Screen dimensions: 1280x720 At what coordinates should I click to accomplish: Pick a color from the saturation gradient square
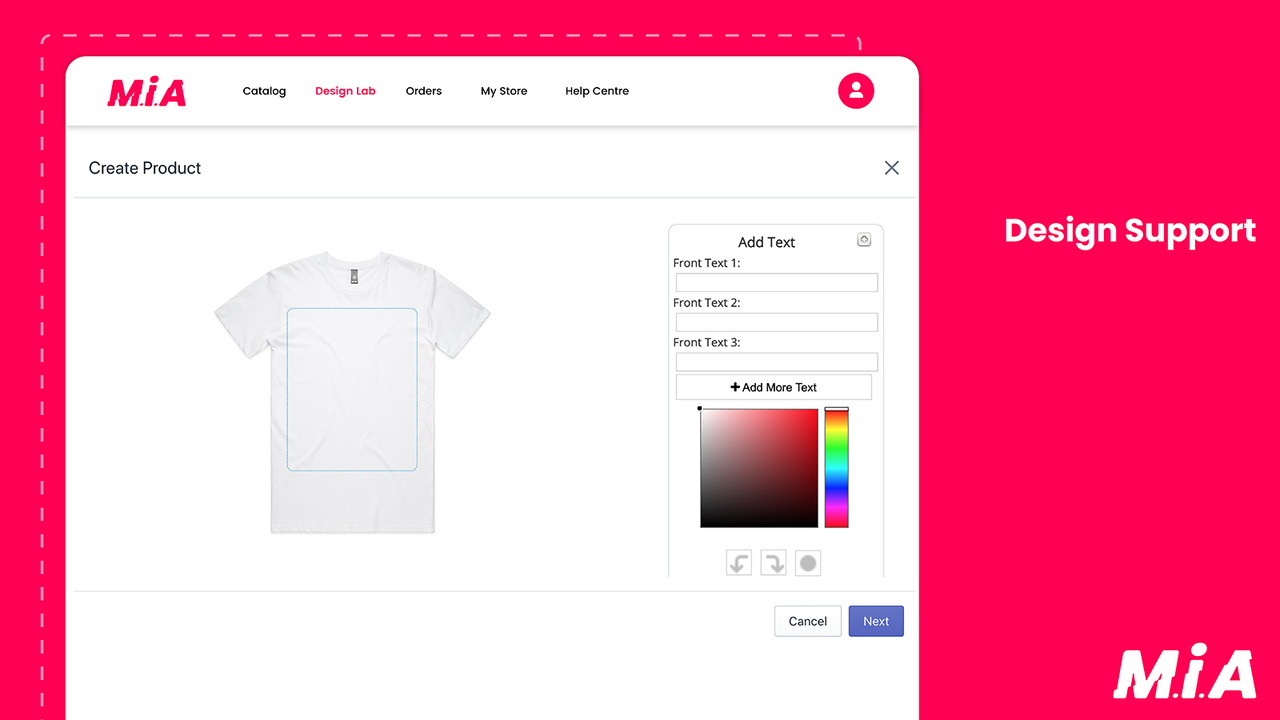pos(758,467)
